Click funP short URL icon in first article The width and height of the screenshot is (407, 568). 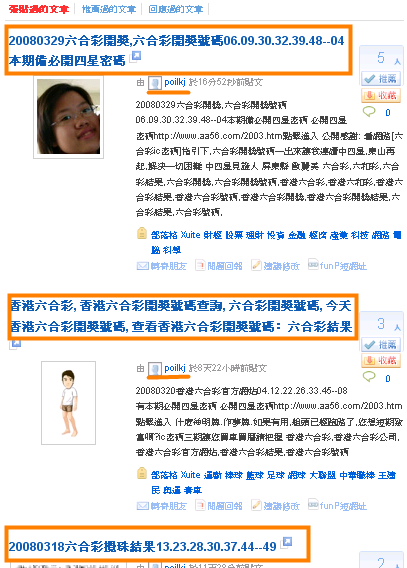[313, 264]
